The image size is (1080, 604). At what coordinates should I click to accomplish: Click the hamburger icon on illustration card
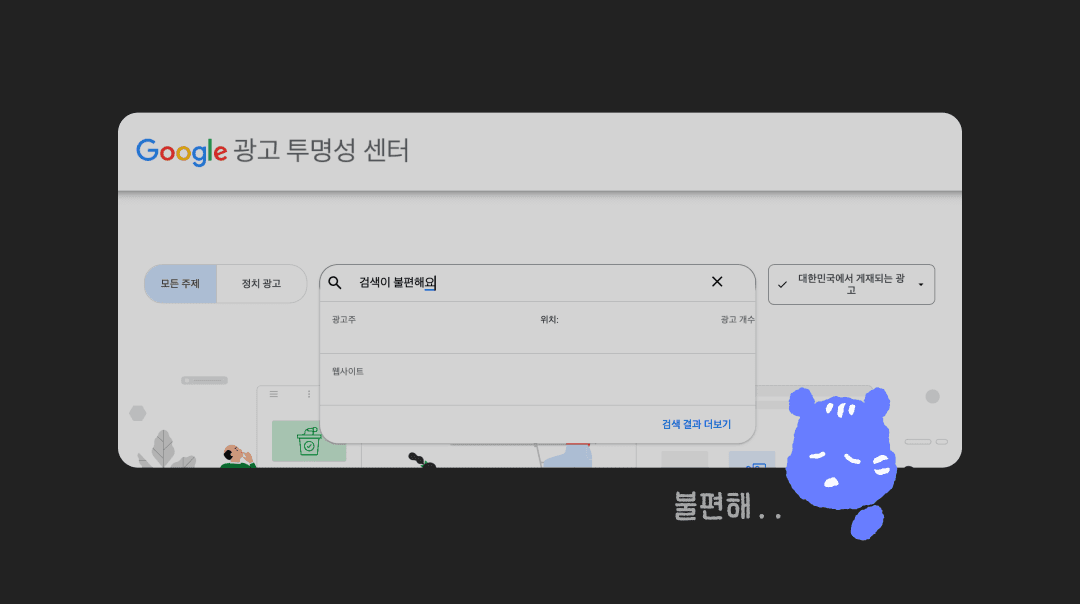(x=273, y=394)
